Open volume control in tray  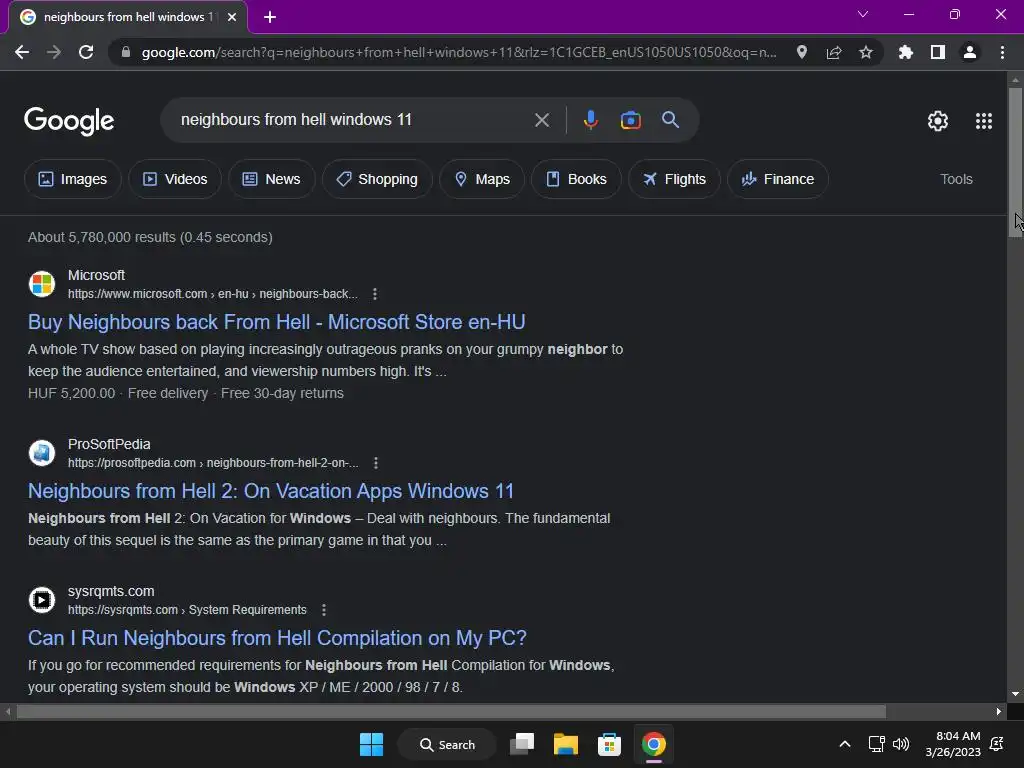click(x=901, y=744)
